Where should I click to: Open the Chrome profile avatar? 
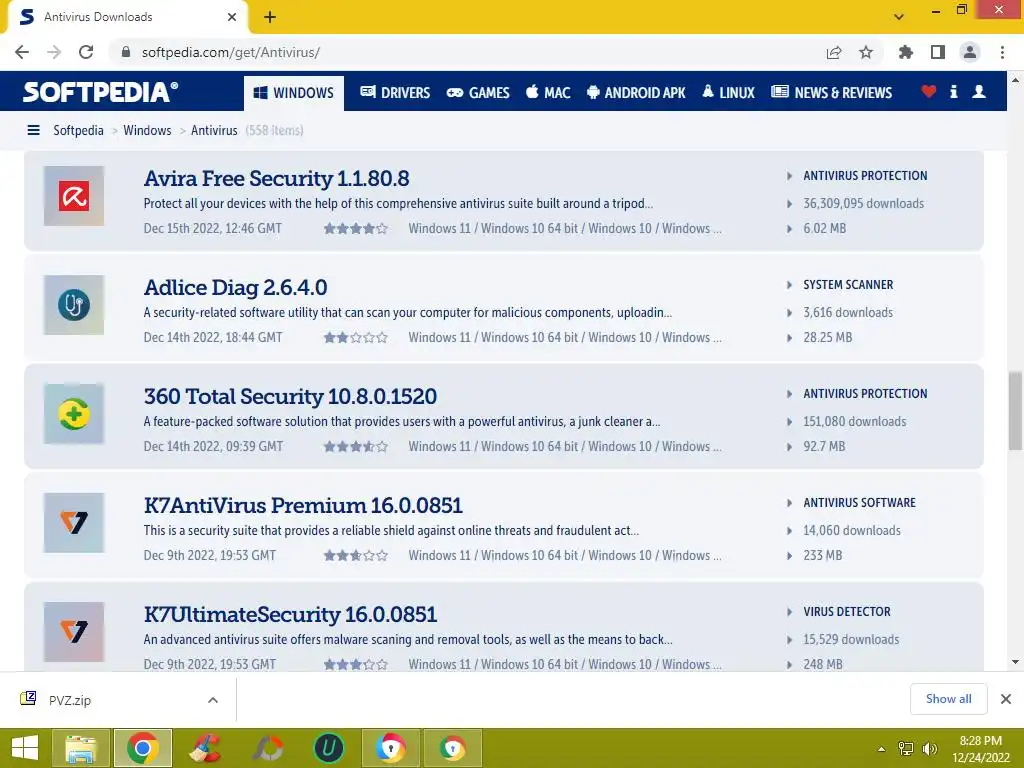pos(970,52)
